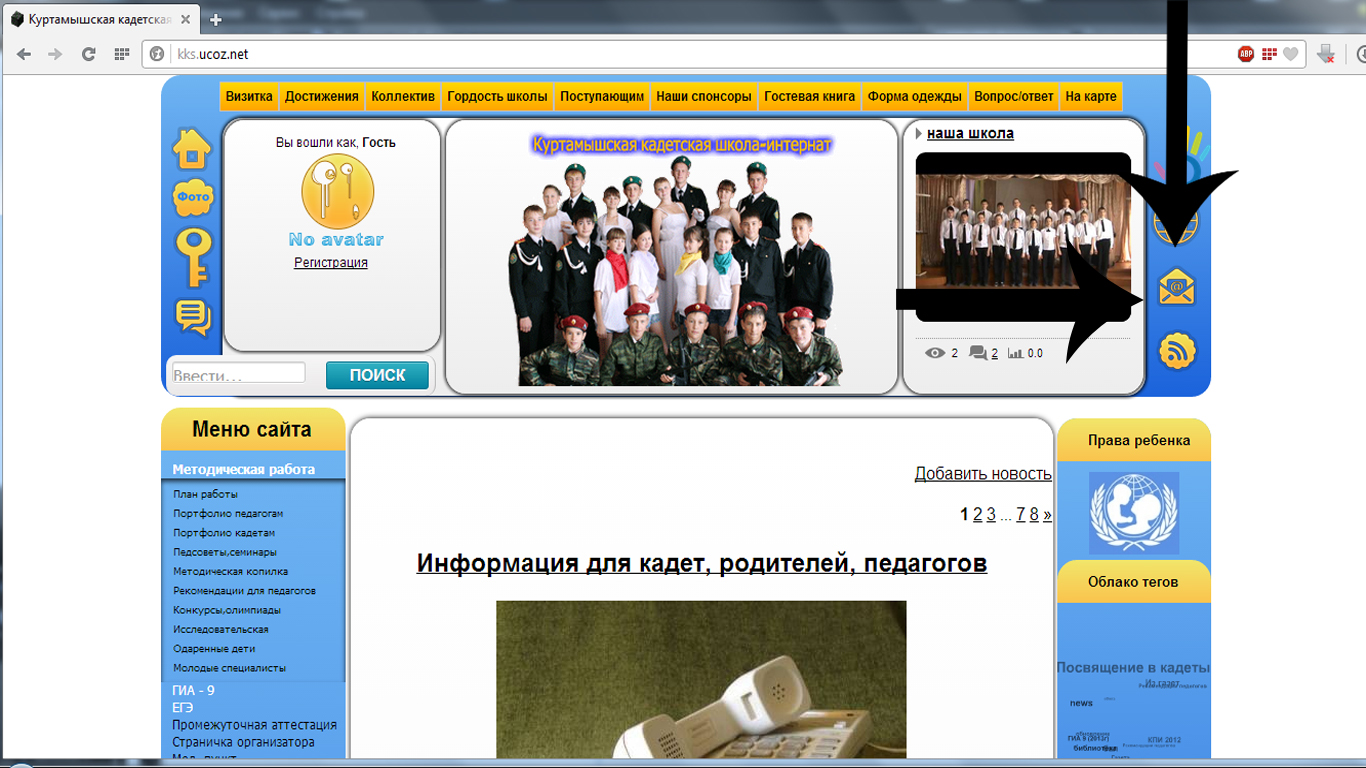
Task: Go to news page 8
Action: tap(1034, 514)
